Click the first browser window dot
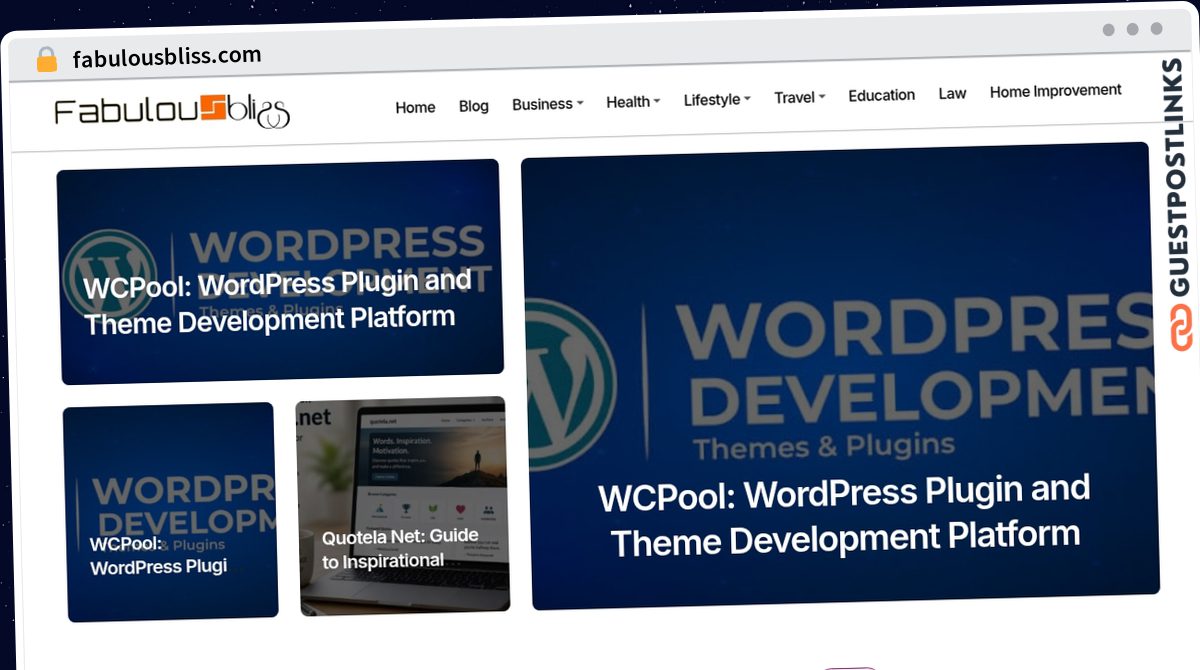Viewport: 1200px width, 670px height. [x=1109, y=30]
